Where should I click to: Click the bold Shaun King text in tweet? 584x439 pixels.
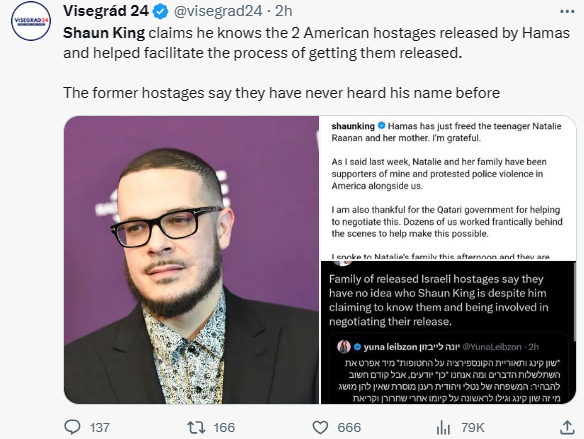[104, 33]
